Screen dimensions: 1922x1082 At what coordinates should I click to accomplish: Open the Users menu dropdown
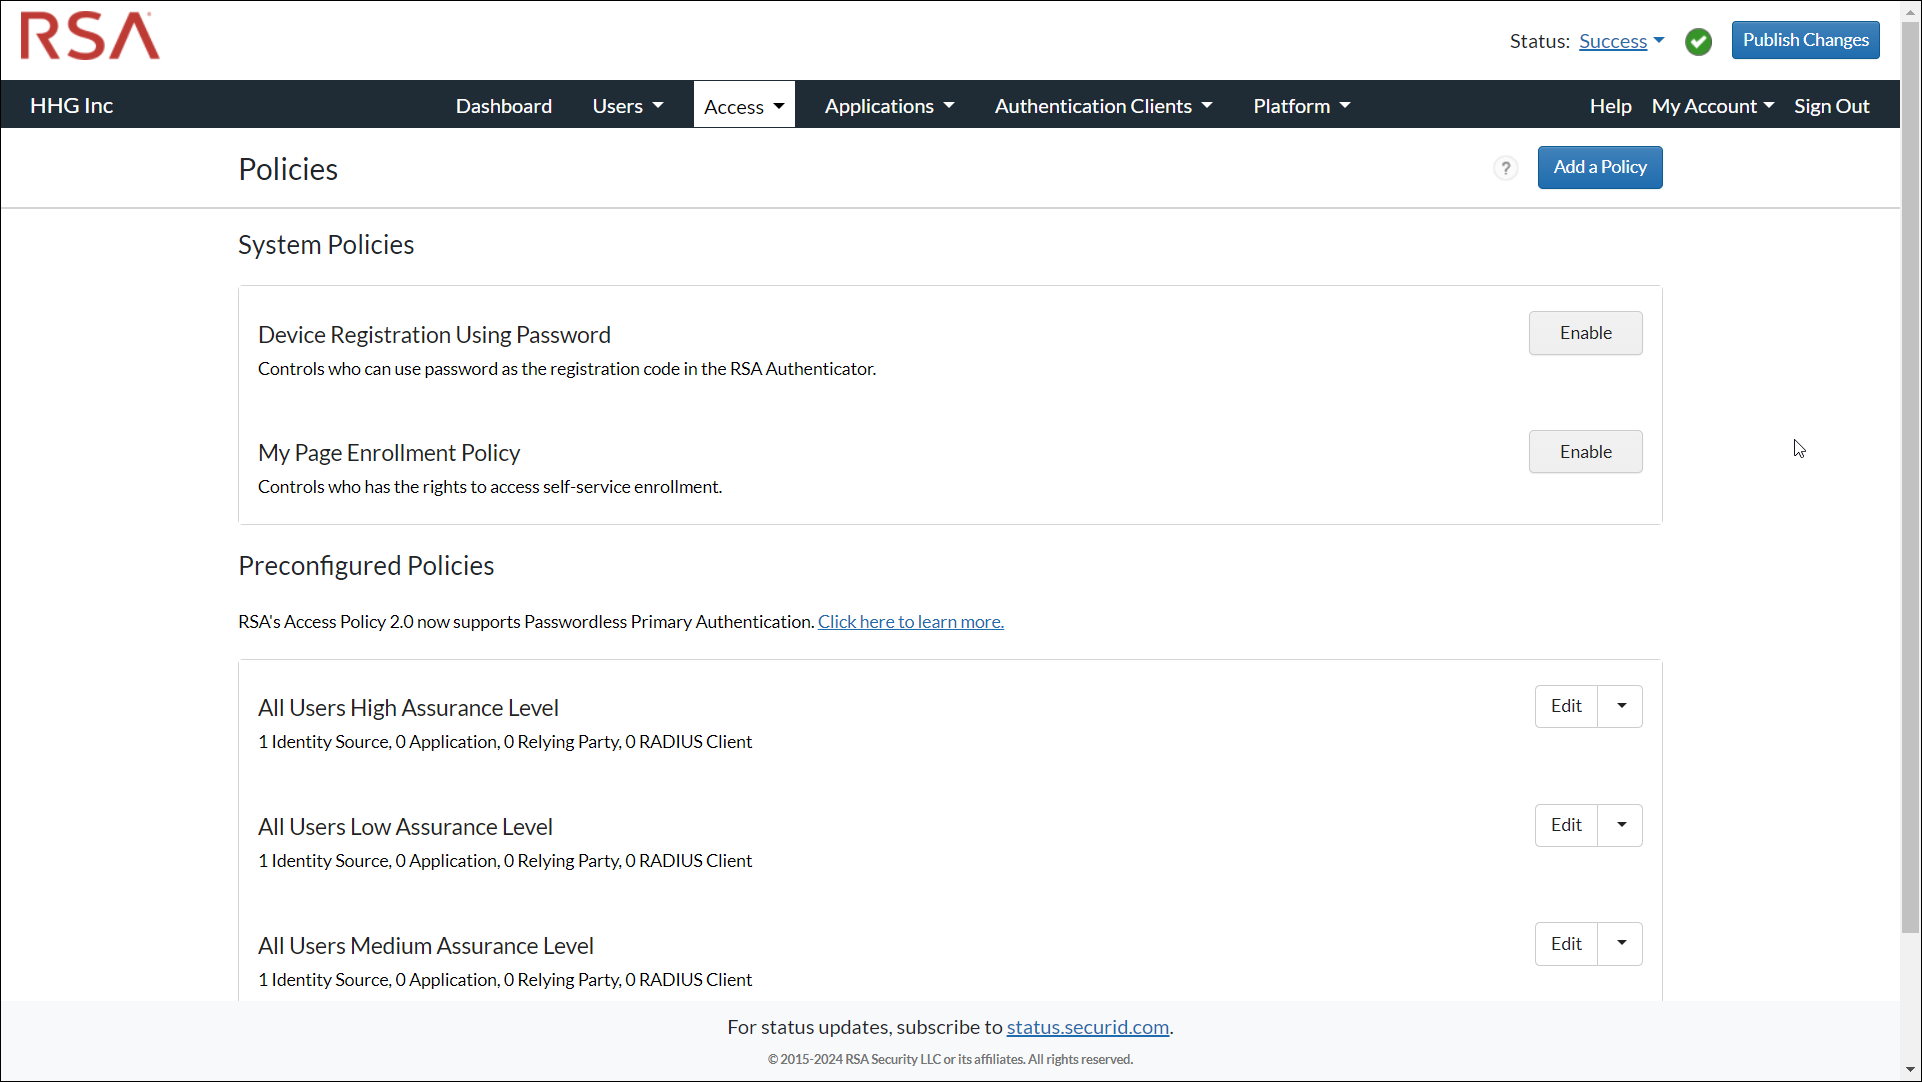click(x=626, y=105)
